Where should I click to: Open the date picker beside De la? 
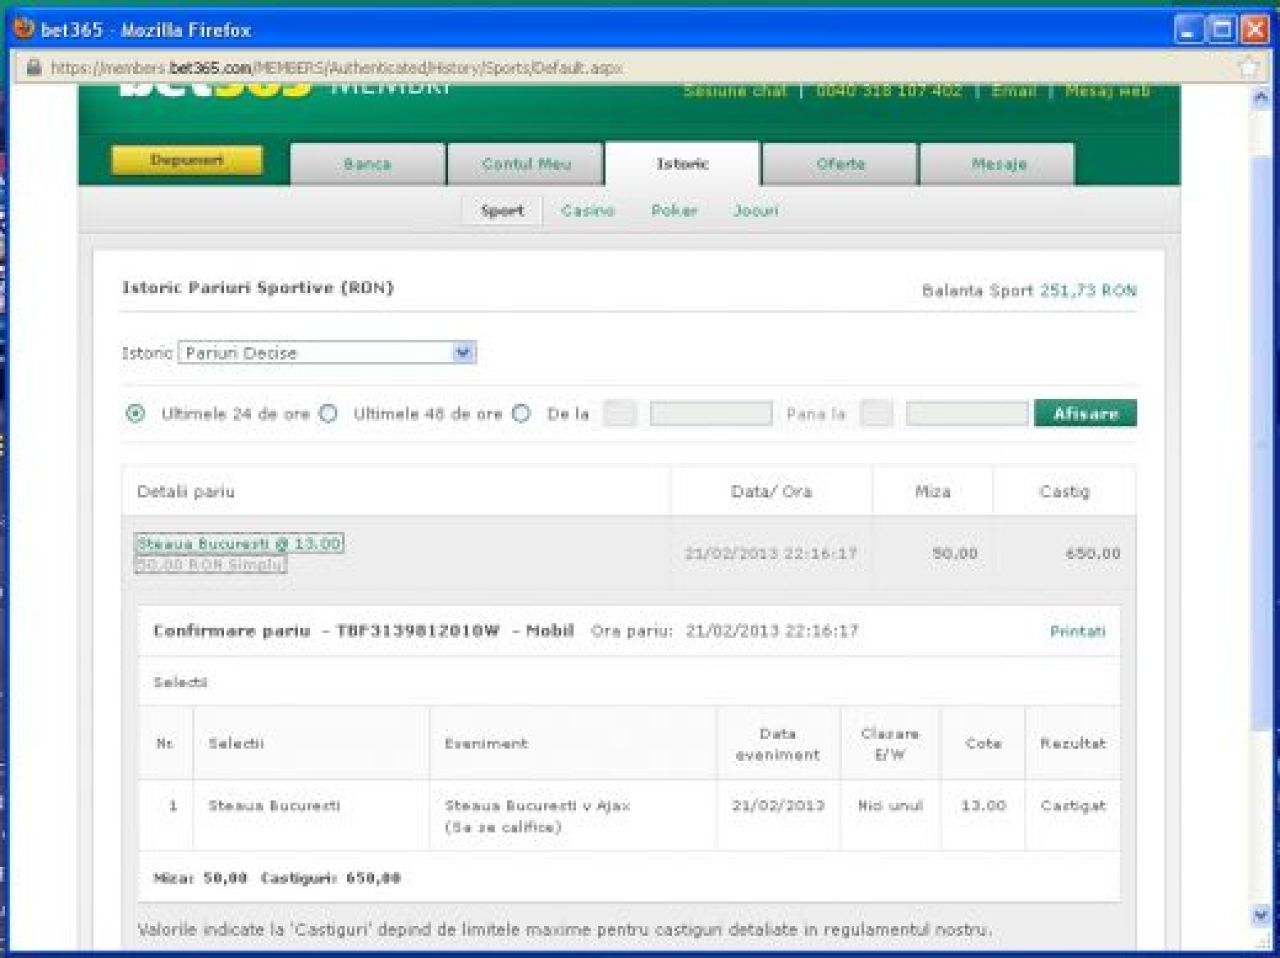pyautogui.click(x=620, y=413)
